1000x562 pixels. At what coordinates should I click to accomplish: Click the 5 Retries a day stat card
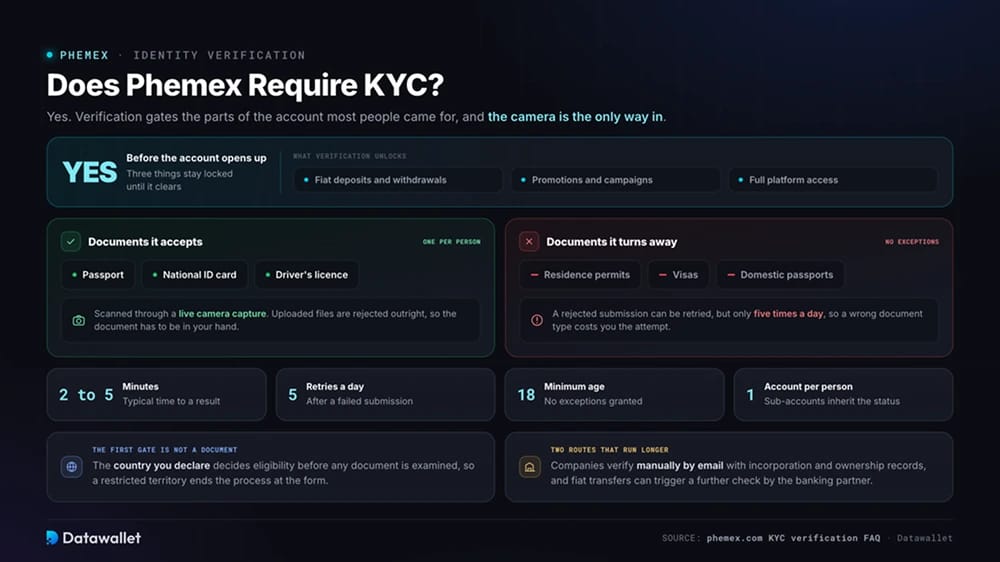click(385, 394)
